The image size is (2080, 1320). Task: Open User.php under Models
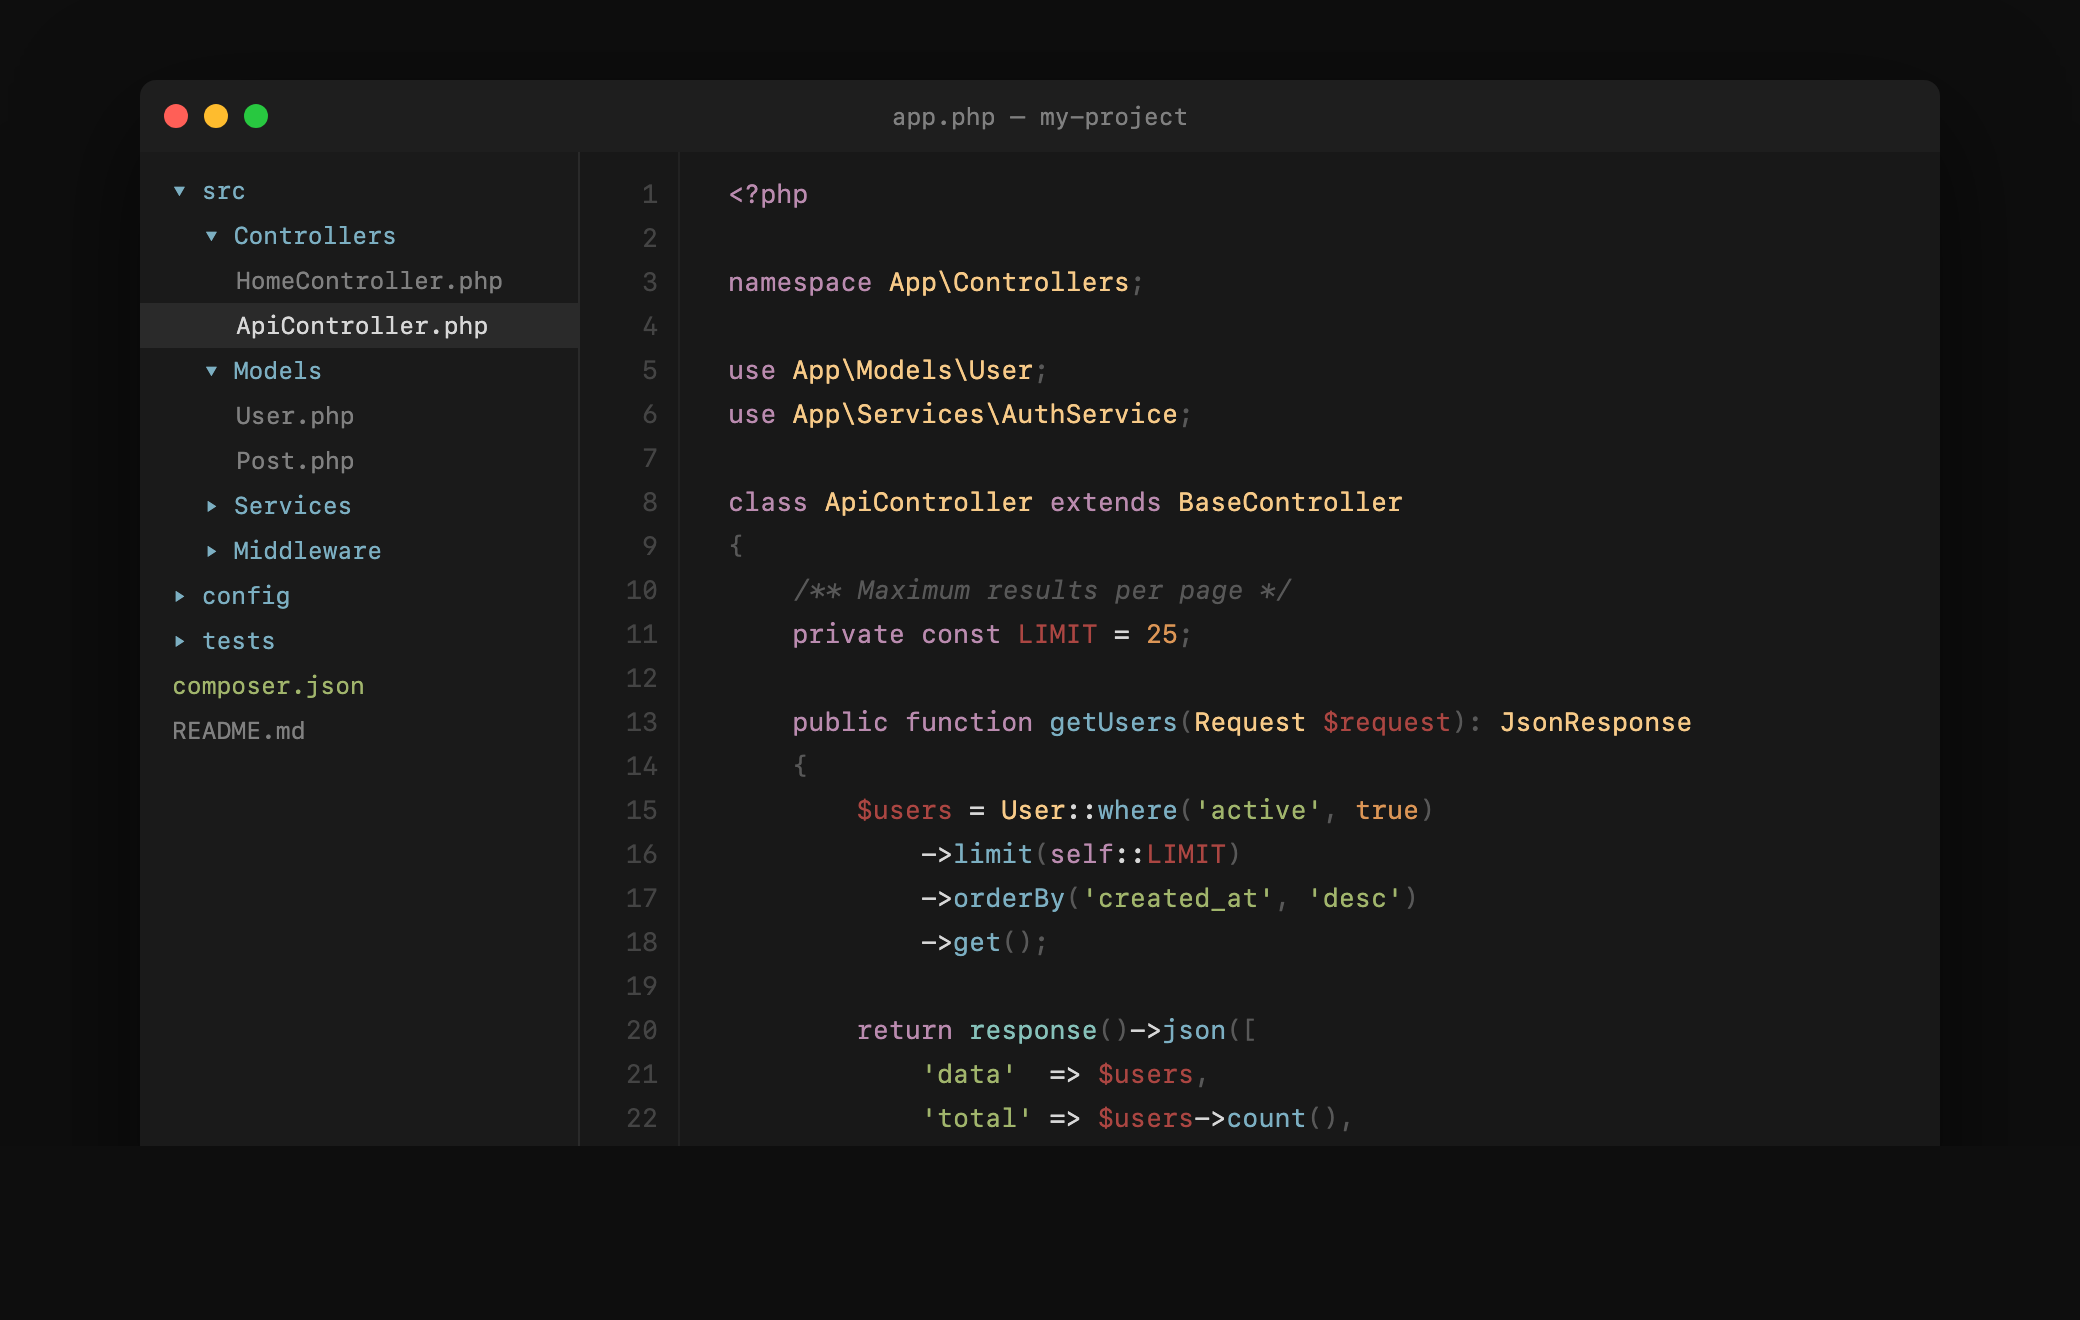pos(295,416)
